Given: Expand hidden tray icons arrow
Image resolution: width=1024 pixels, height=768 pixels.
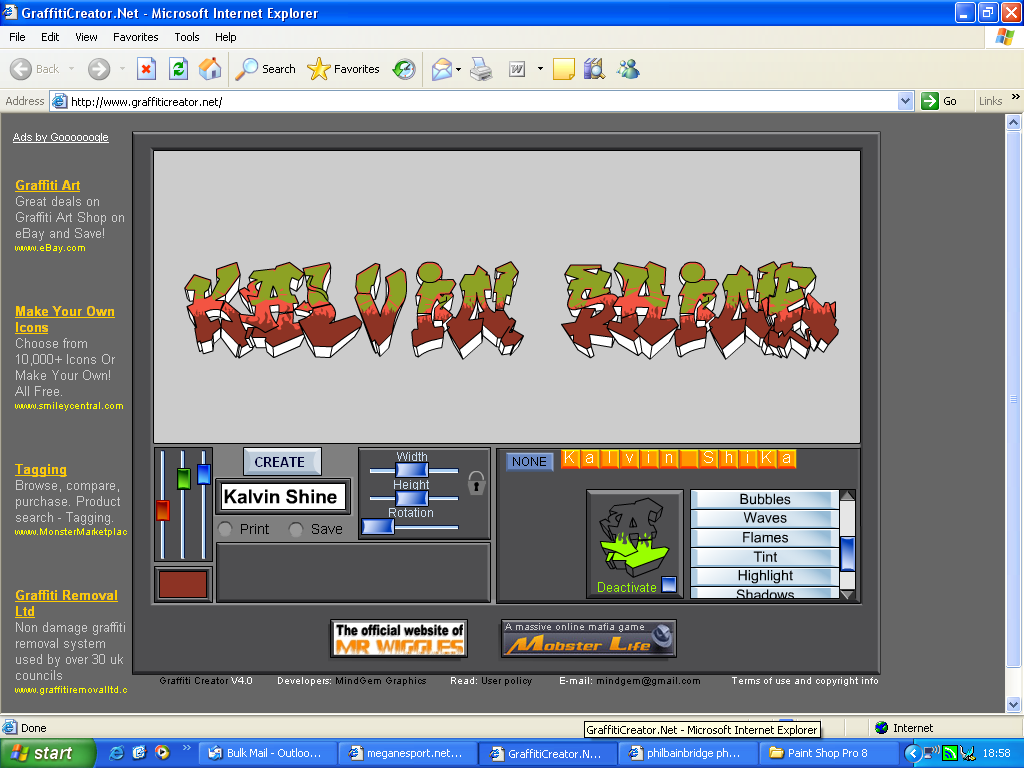Looking at the screenshot, I should [912, 753].
